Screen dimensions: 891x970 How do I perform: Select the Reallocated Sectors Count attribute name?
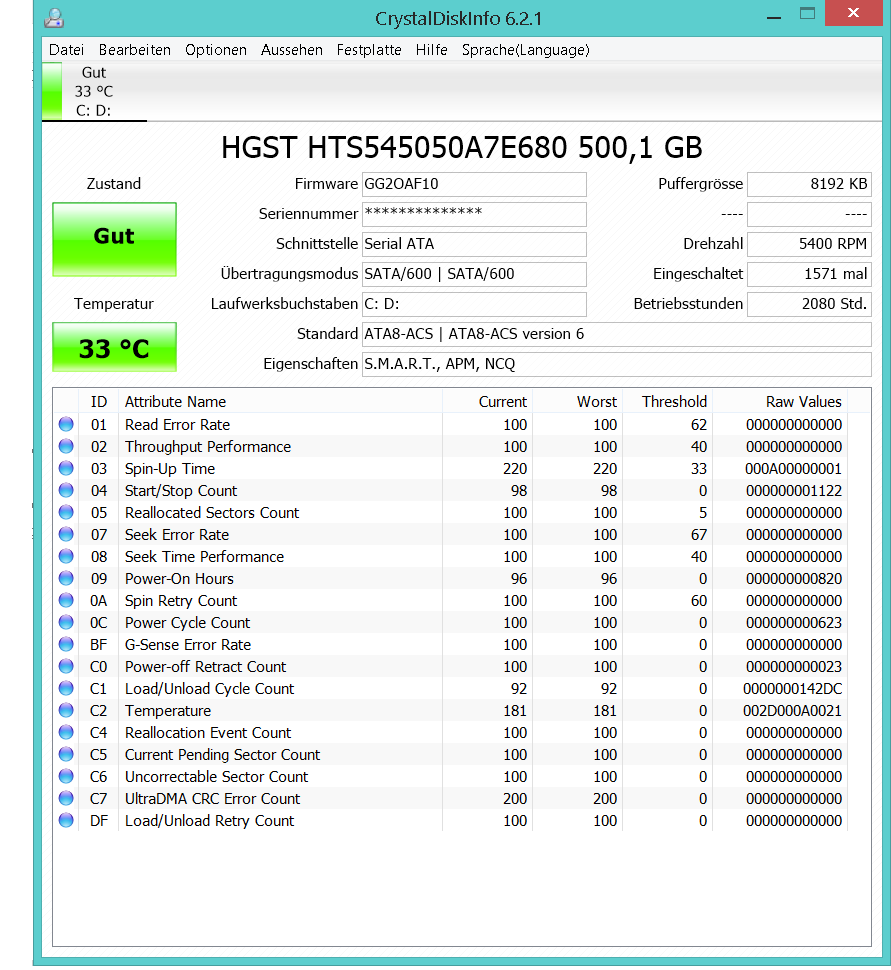(212, 513)
